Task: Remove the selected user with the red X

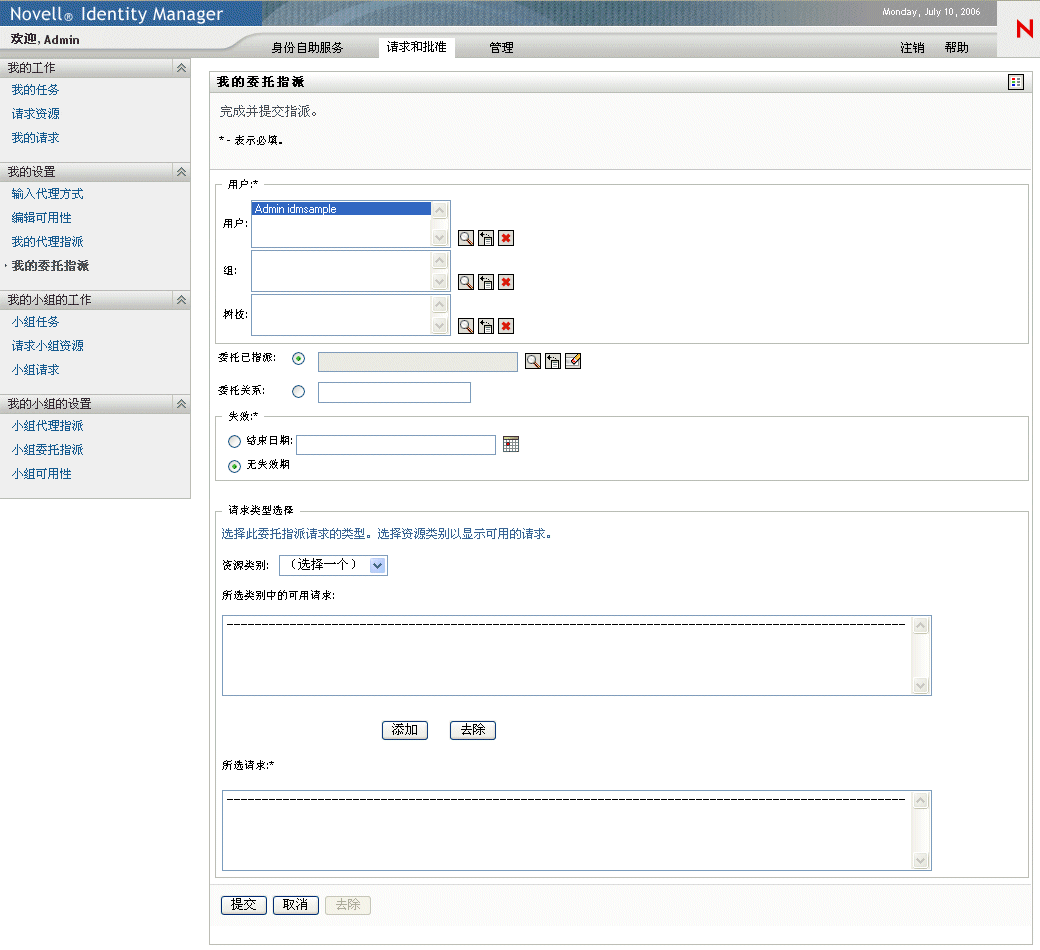Action: click(x=506, y=238)
